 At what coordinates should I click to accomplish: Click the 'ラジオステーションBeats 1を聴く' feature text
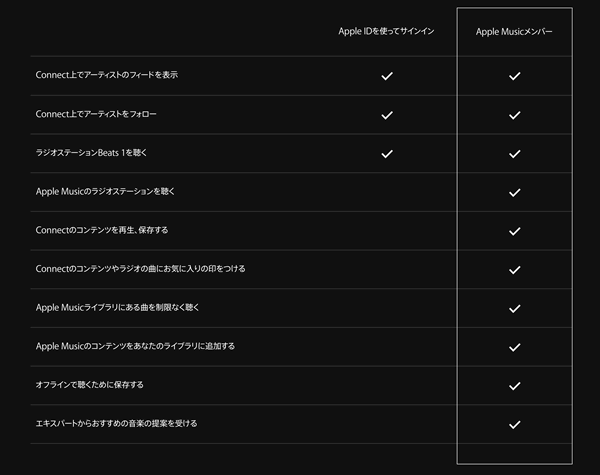point(91,153)
